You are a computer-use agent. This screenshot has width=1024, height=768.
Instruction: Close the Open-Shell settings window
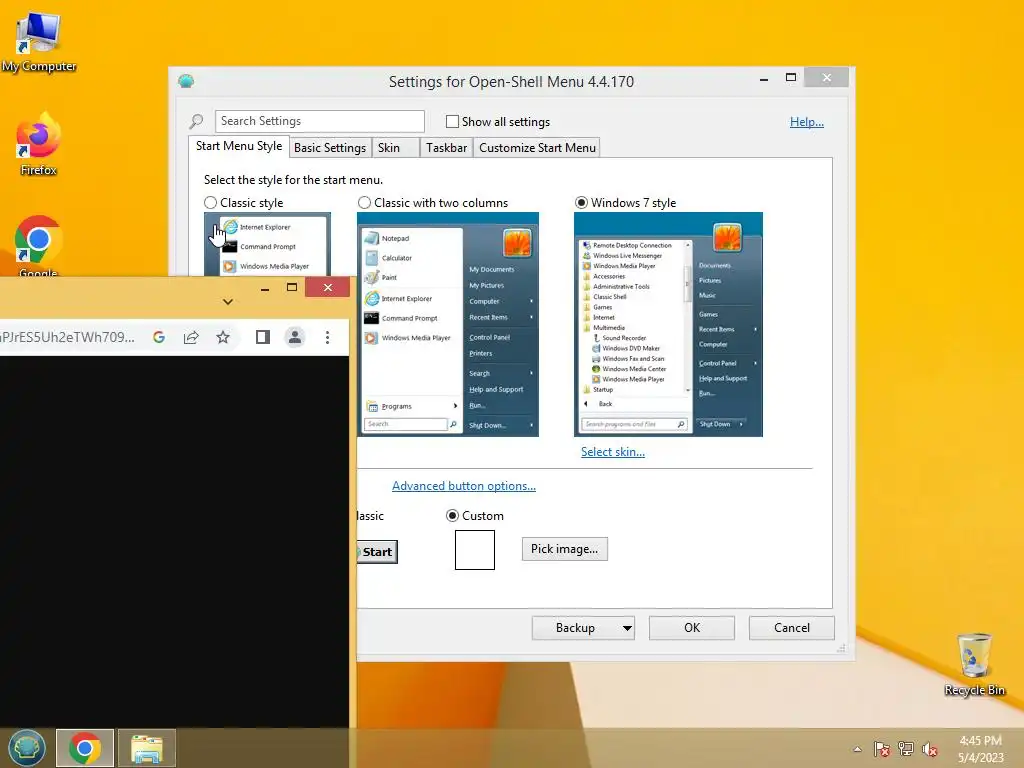pos(827,78)
